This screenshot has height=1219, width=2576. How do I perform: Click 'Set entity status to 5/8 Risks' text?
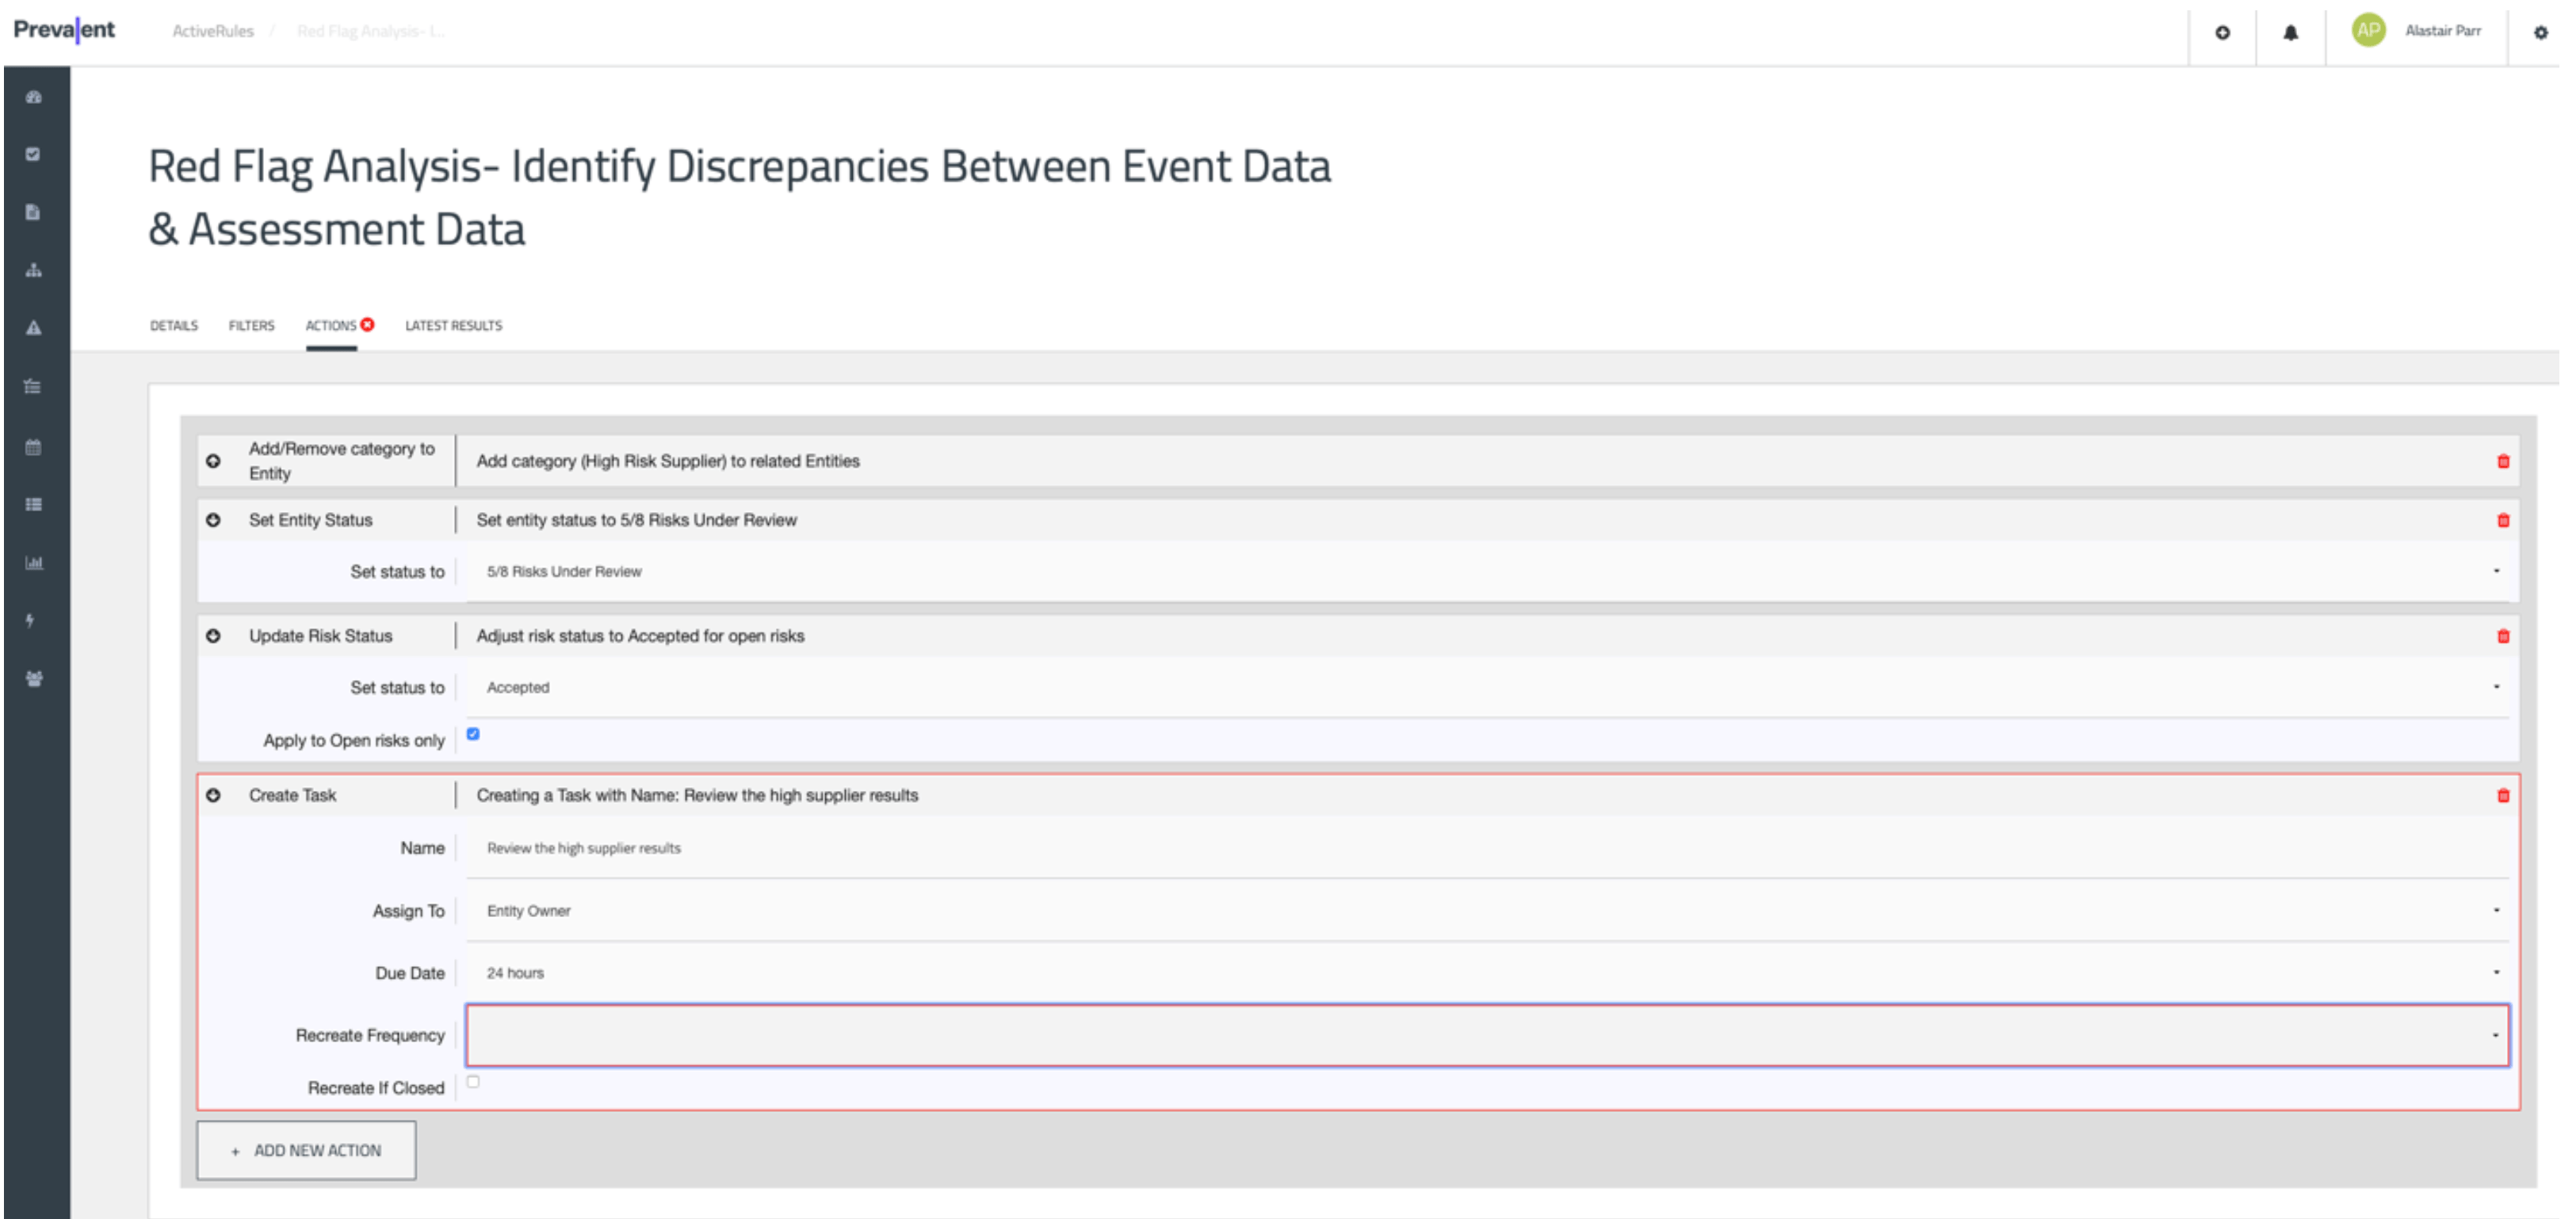[x=637, y=520]
